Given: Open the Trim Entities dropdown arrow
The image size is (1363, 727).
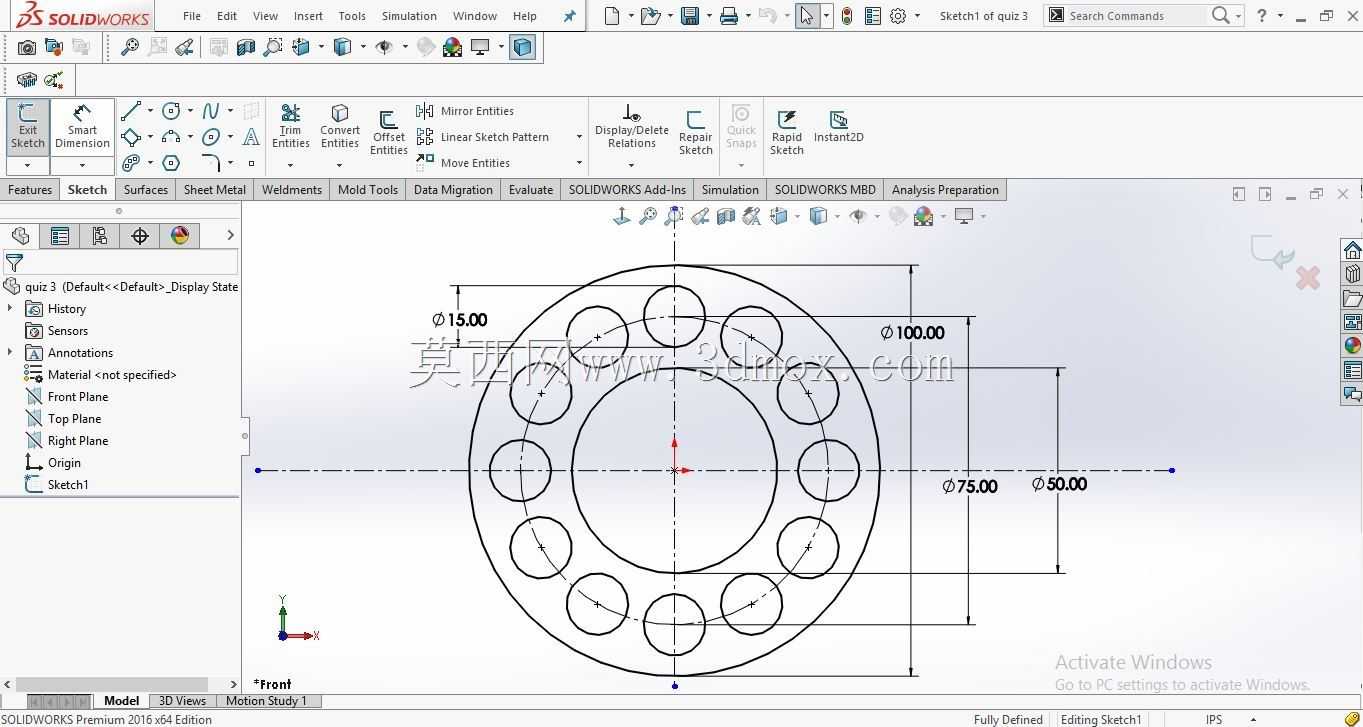Looking at the screenshot, I should 290,165.
